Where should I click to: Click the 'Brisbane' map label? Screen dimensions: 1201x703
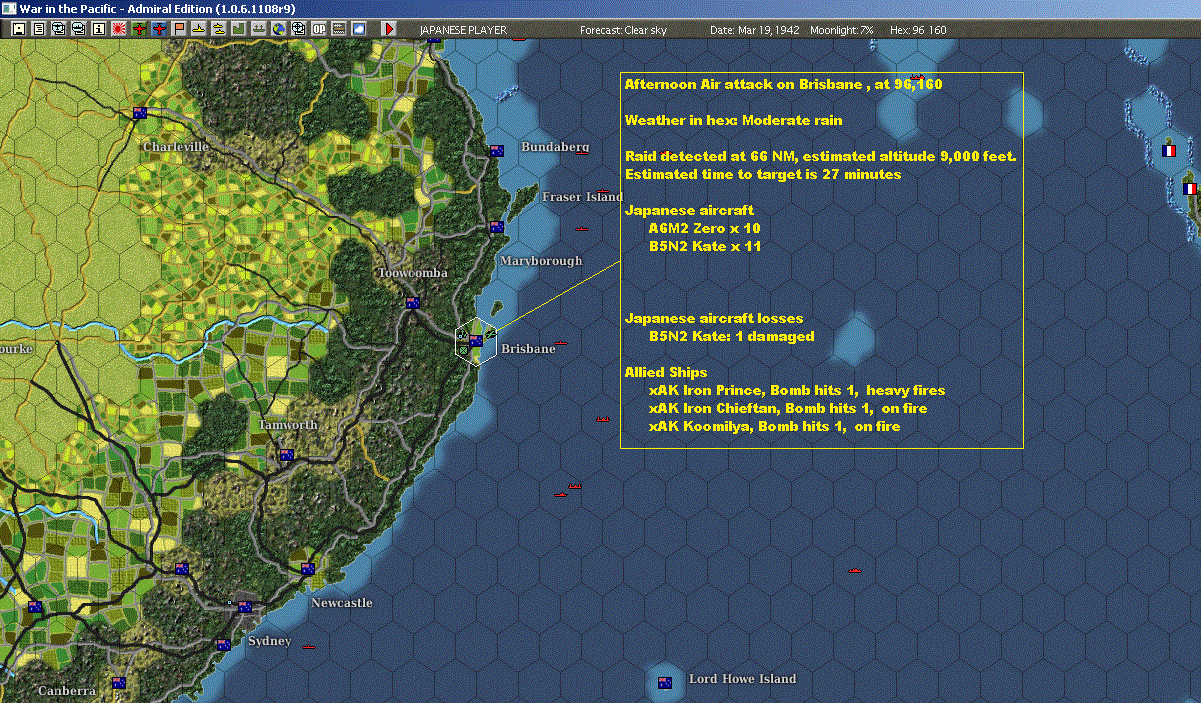click(x=527, y=349)
